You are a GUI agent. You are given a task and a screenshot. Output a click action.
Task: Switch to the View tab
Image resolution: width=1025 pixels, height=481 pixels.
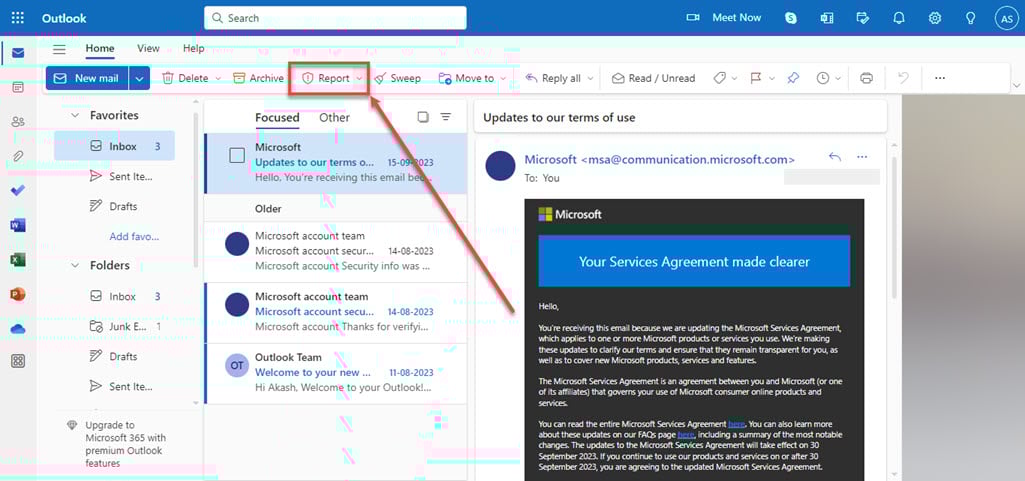[x=148, y=48]
